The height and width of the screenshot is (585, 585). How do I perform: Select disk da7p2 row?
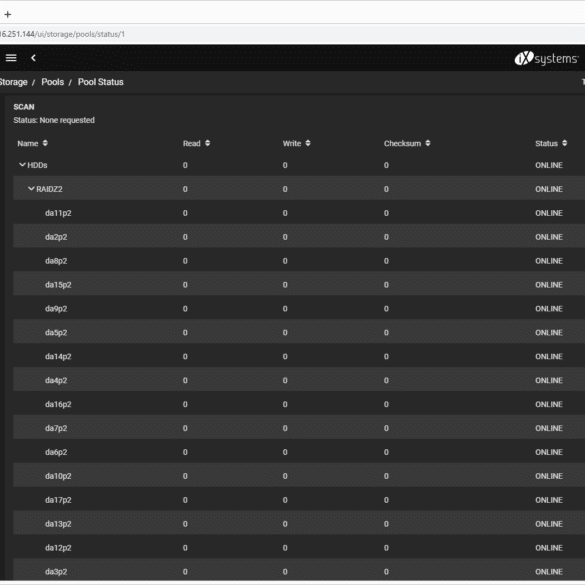pos(299,428)
